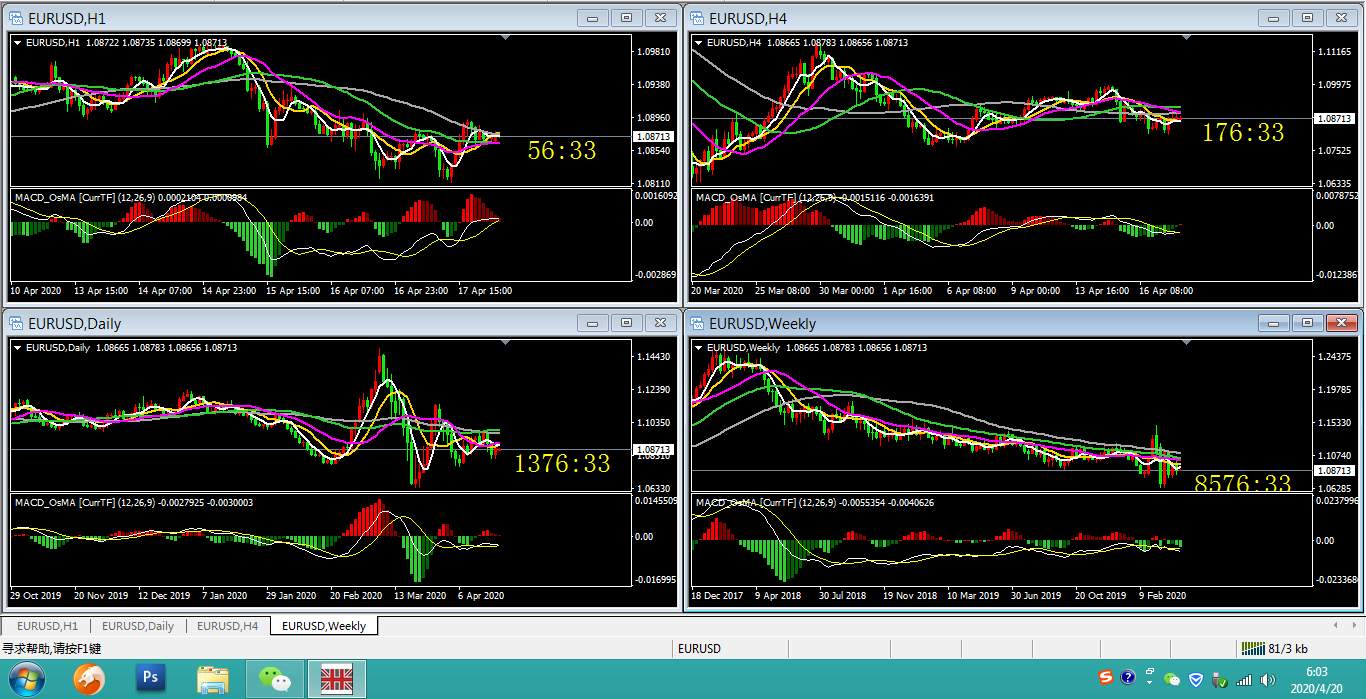The image size is (1366, 699).
Task: Click the blue shield security tray icon
Action: click(1195, 679)
